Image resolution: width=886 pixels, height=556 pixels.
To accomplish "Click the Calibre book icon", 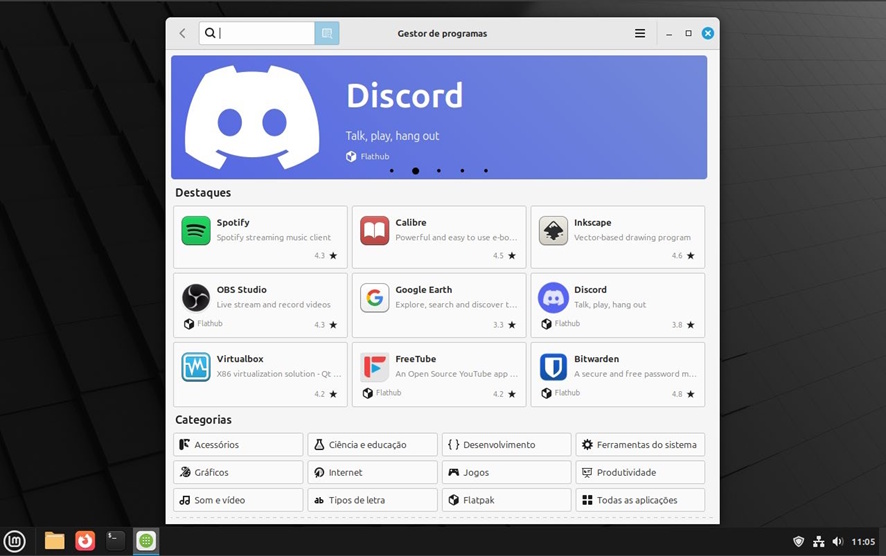I will tap(375, 231).
